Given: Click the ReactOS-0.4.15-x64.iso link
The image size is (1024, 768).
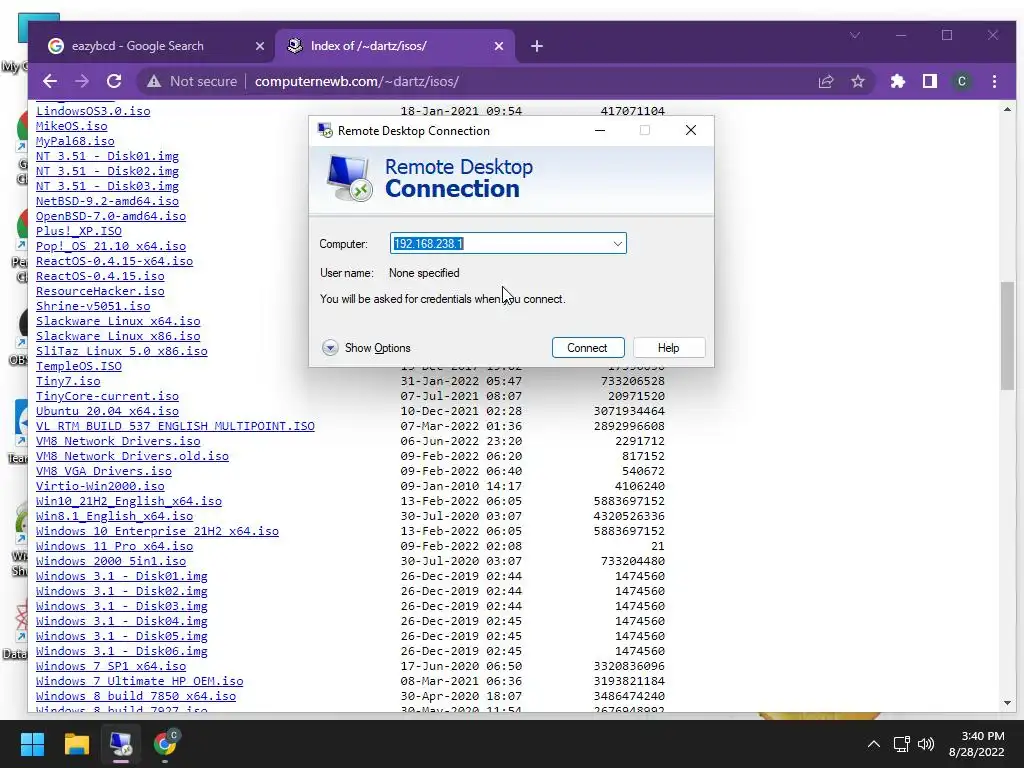Looking at the screenshot, I should point(114,261).
